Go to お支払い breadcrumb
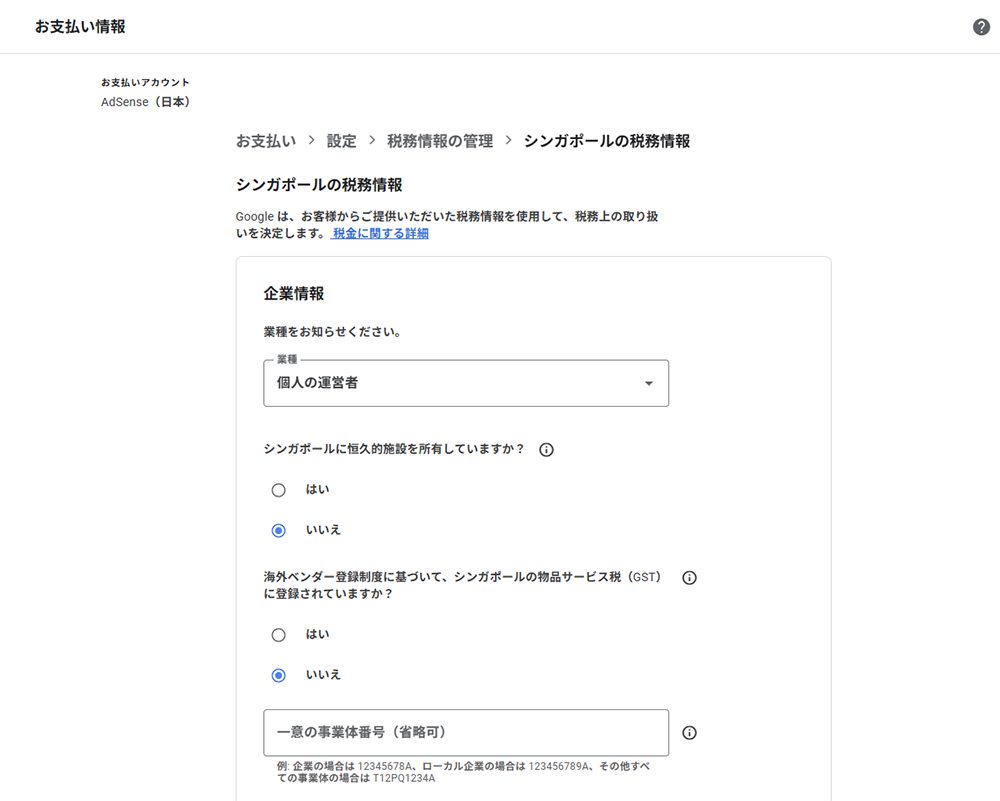1000x801 pixels. tap(266, 141)
